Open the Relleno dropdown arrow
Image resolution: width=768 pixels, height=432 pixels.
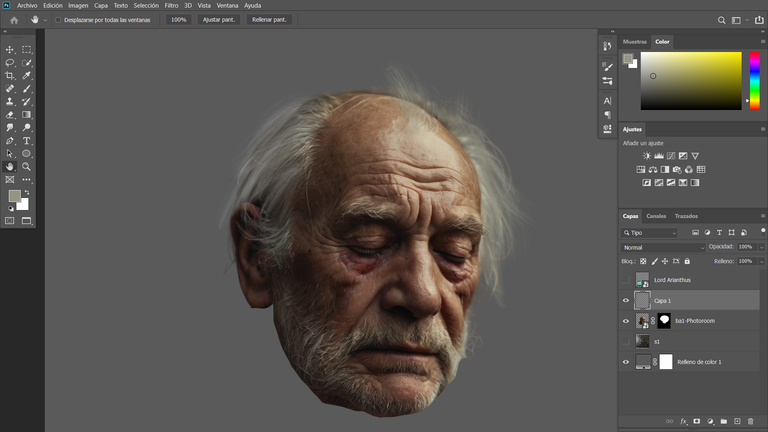click(761, 262)
